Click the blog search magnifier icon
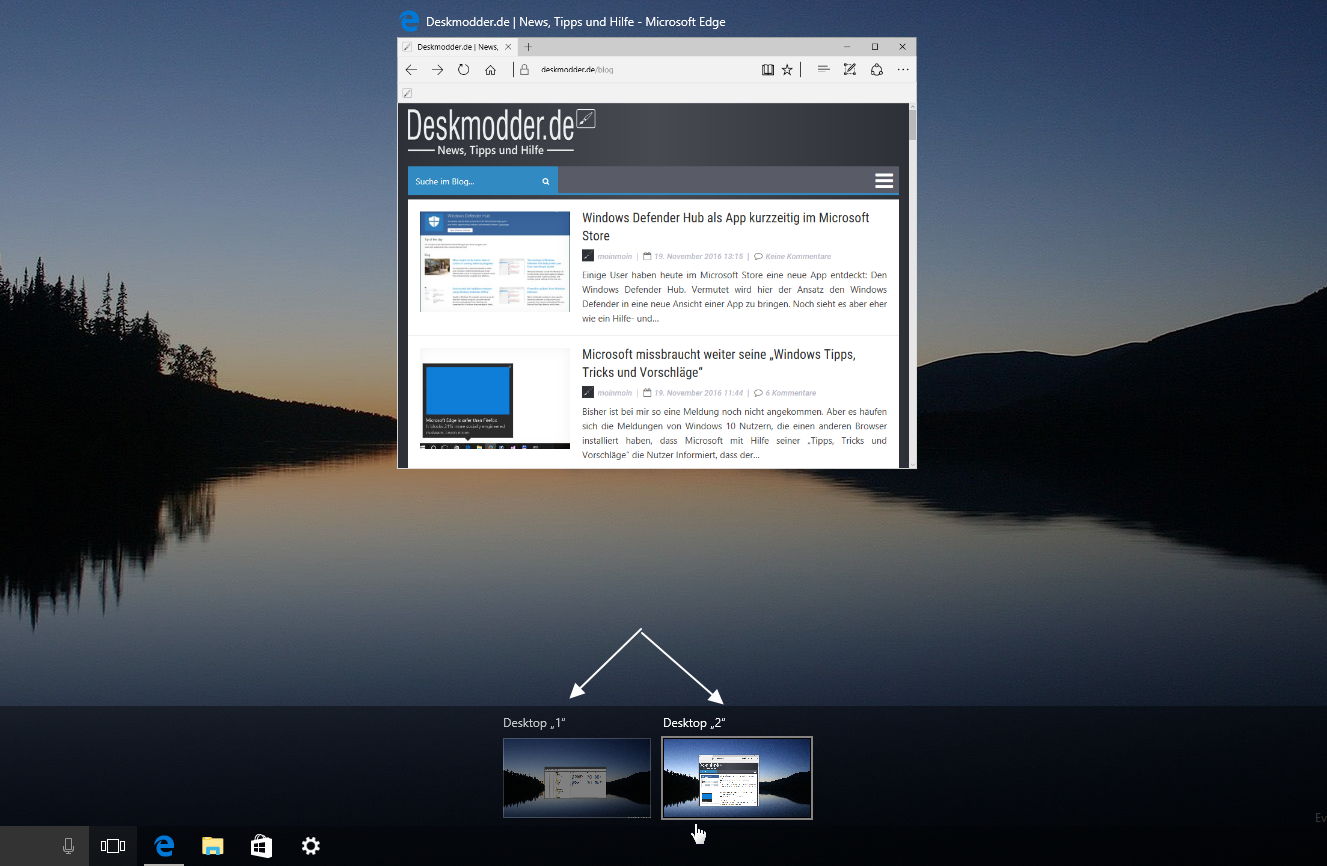 click(x=546, y=181)
